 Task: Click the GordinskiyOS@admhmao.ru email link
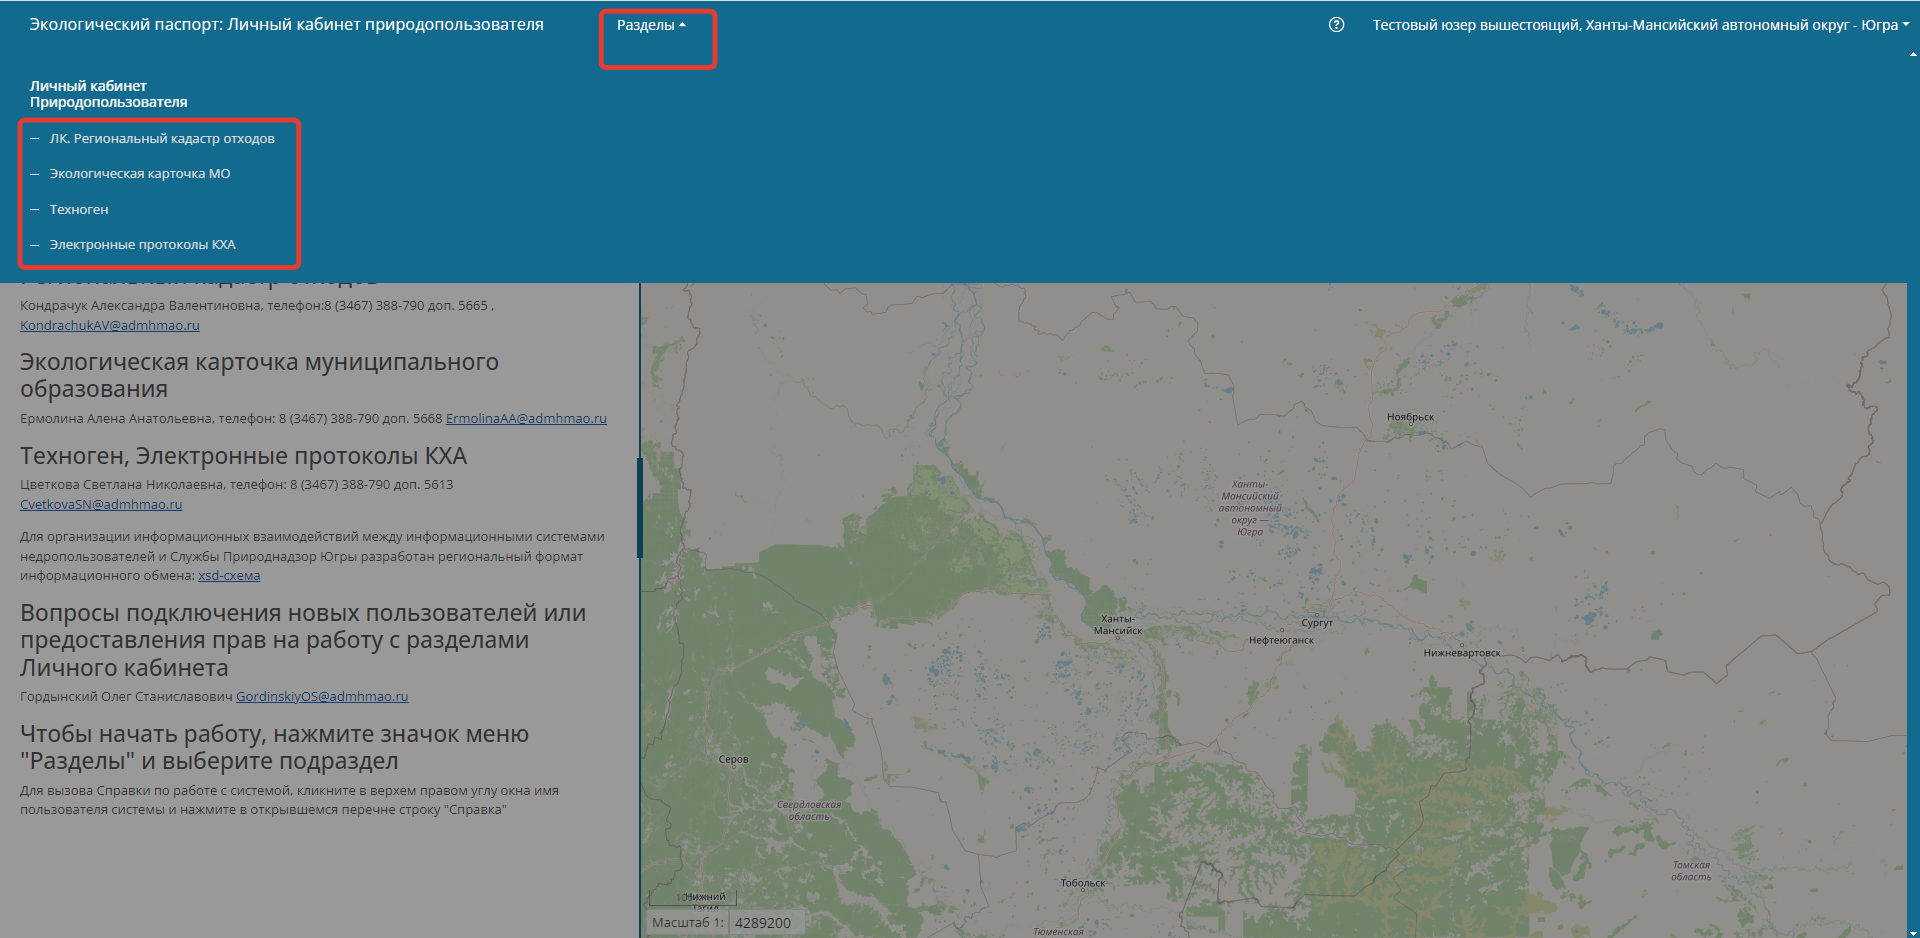click(x=322, y=697)
